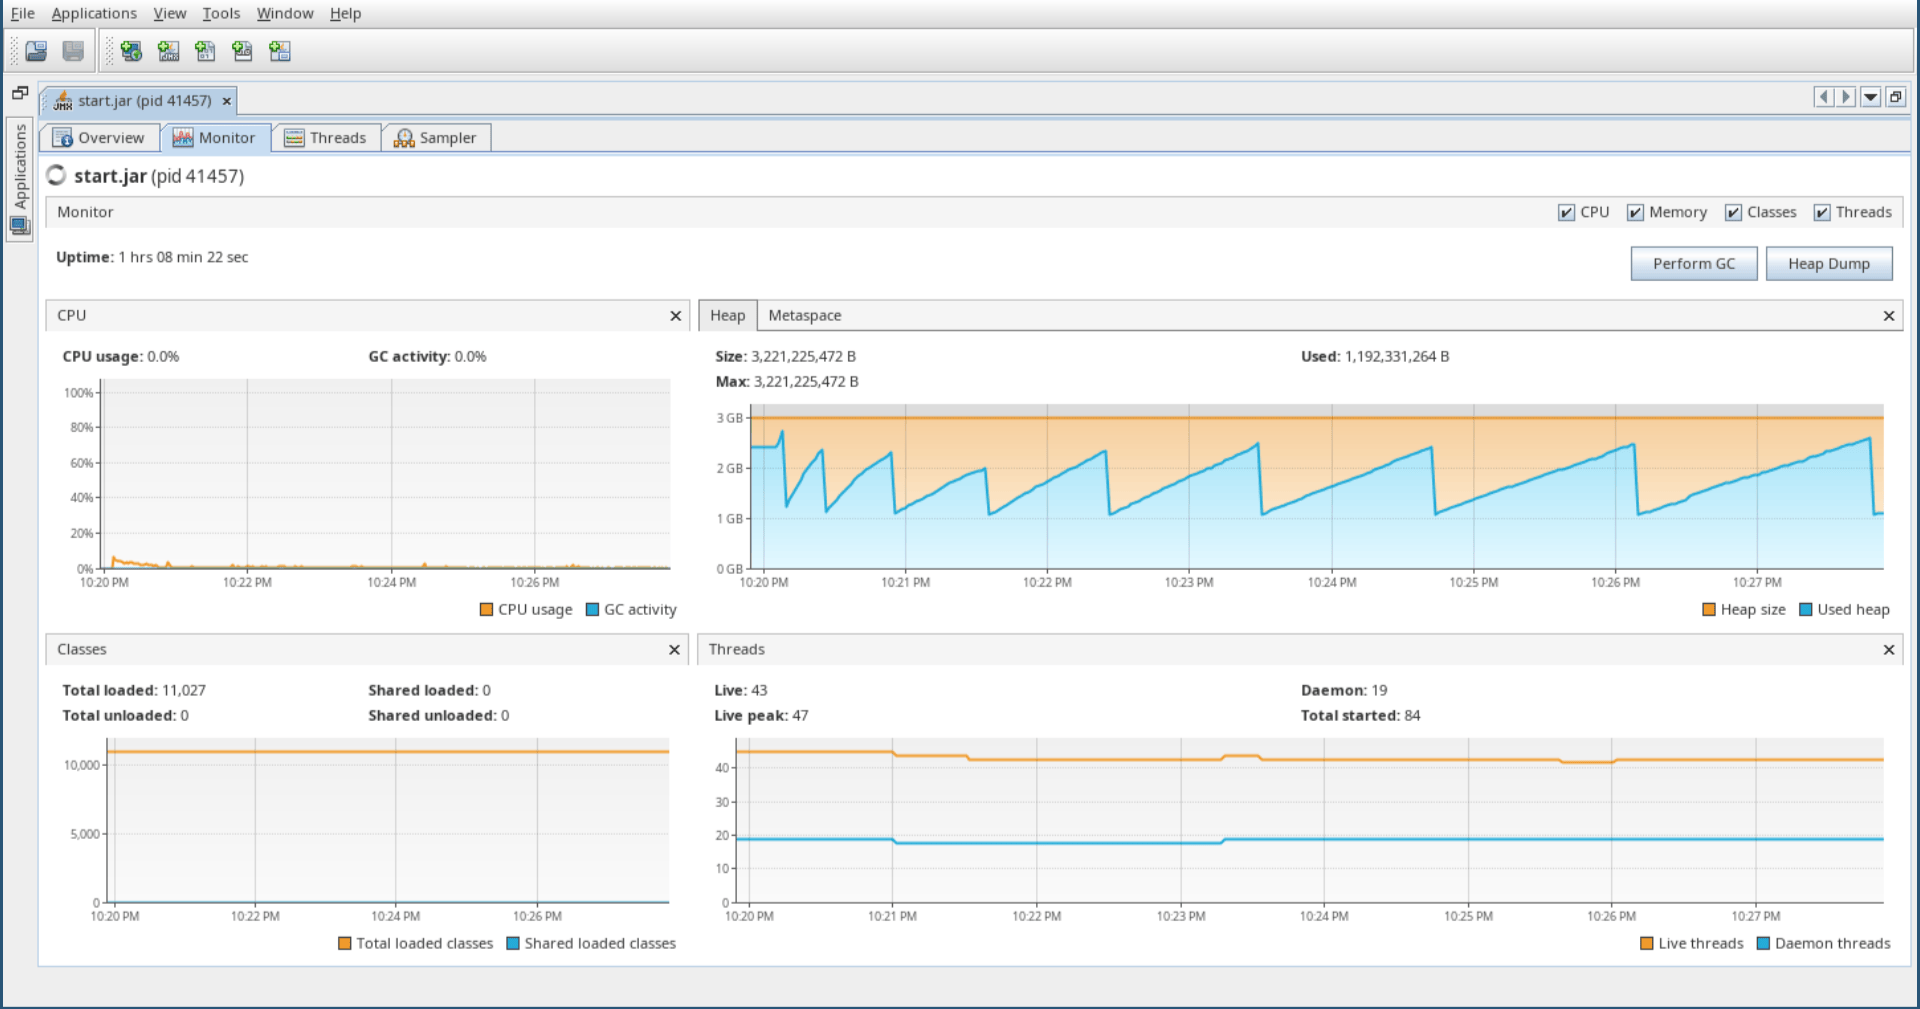Close the Classes chart panel

tap(675, 650)
